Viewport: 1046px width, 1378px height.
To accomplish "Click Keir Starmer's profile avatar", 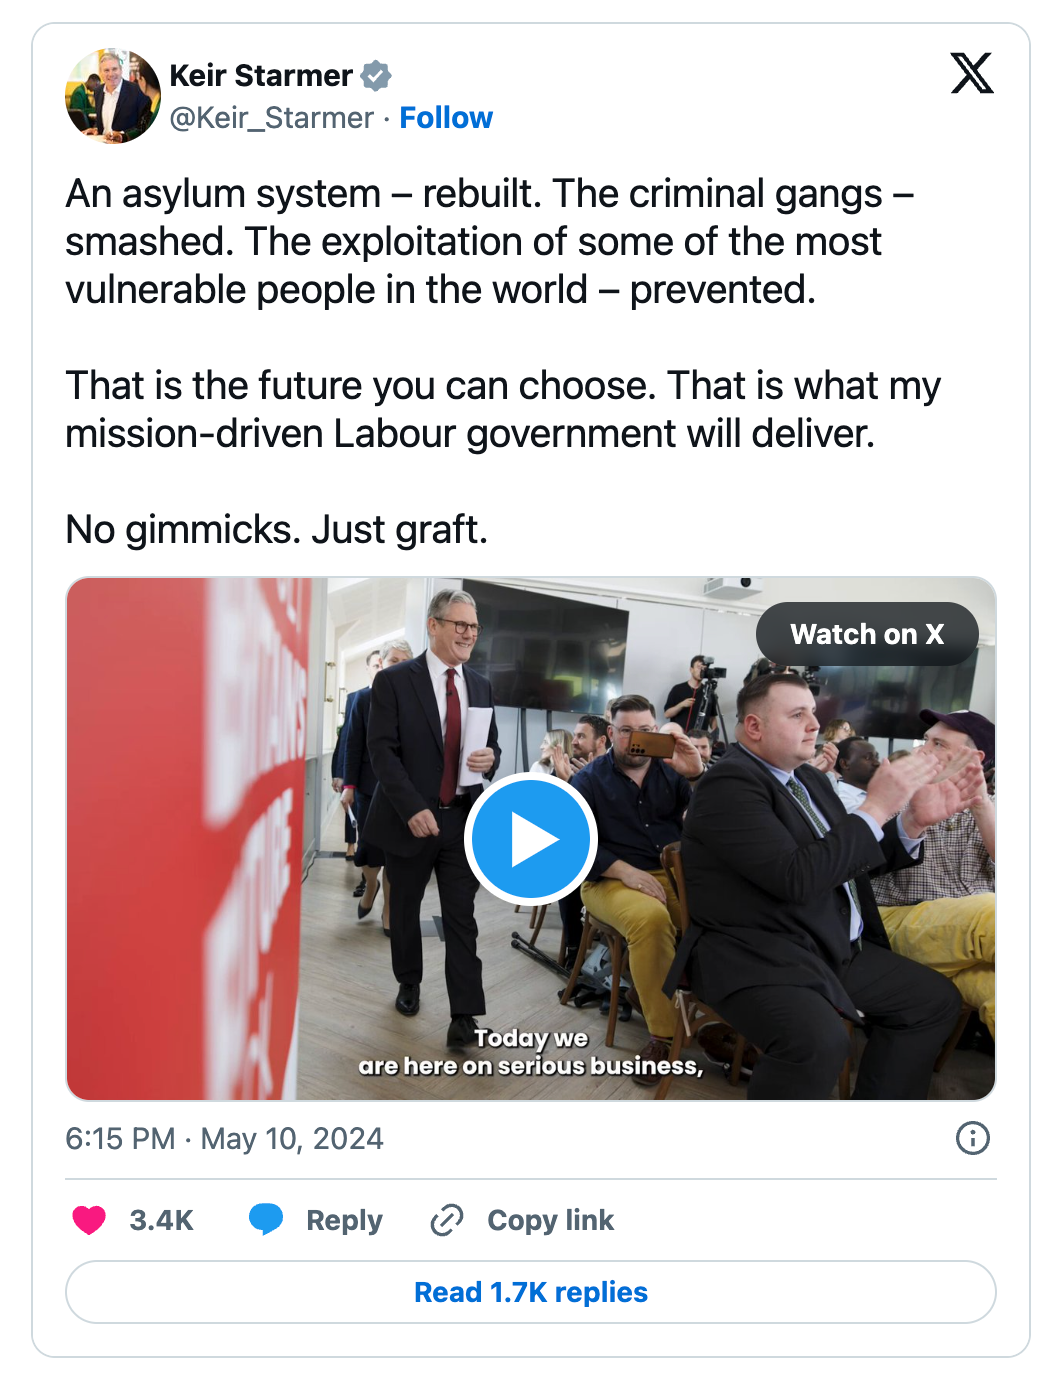I will pos(113,96).
